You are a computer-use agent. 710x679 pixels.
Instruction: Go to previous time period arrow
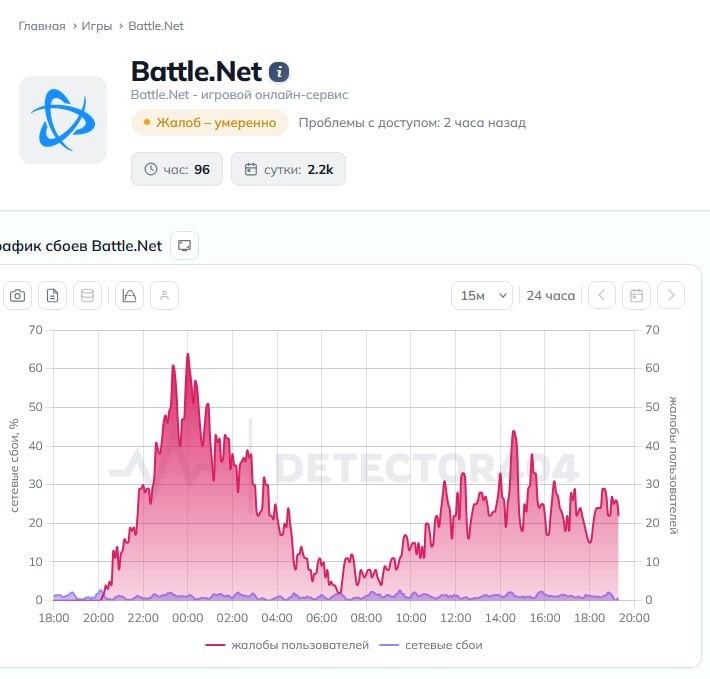(602, 296)
